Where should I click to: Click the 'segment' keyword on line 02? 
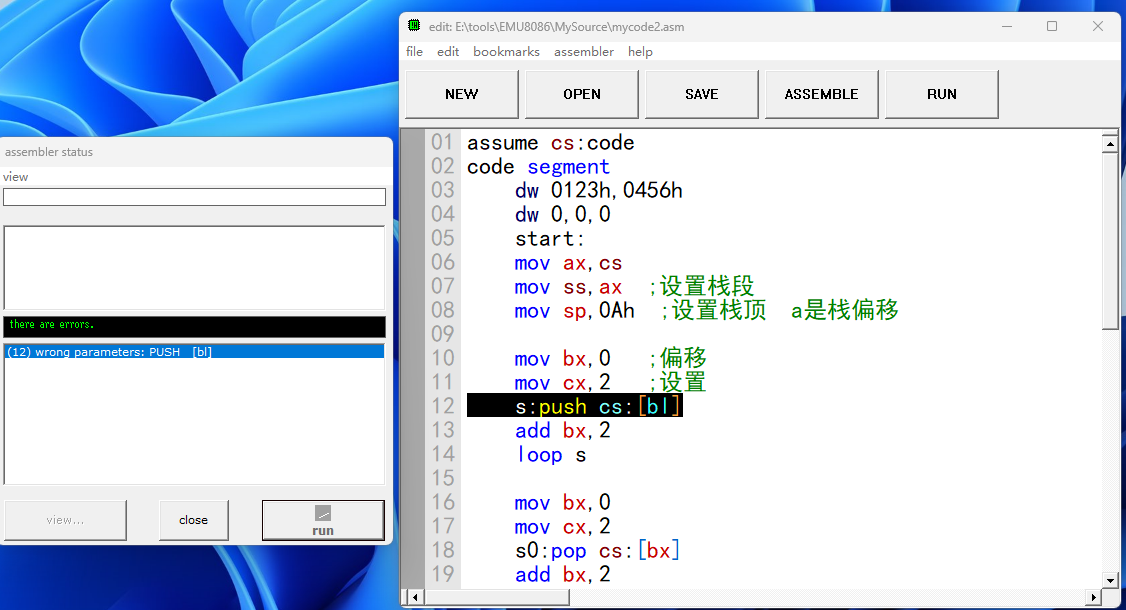coord(568,167)
